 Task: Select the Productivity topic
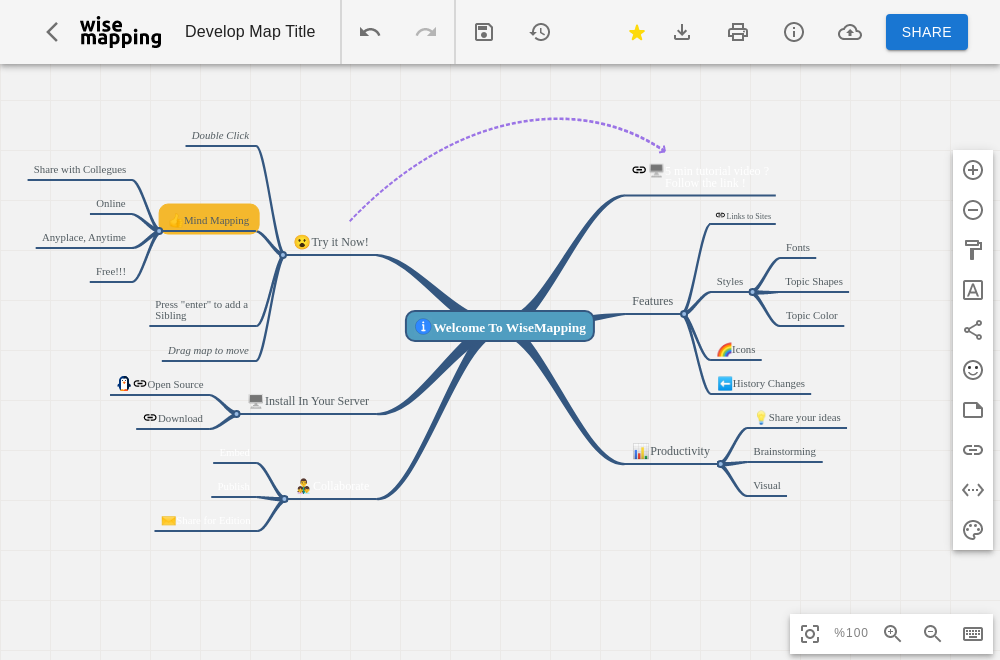pos(671,451)
